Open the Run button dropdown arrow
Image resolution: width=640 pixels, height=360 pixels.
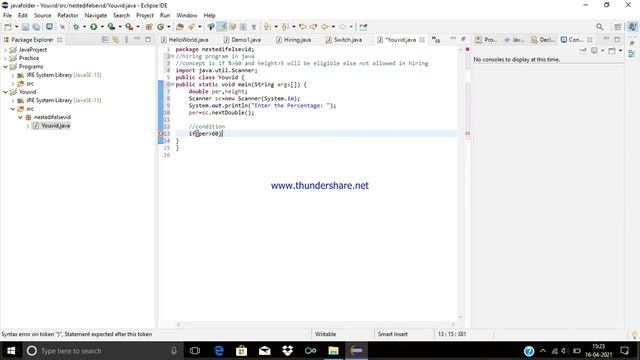(102, 27)
